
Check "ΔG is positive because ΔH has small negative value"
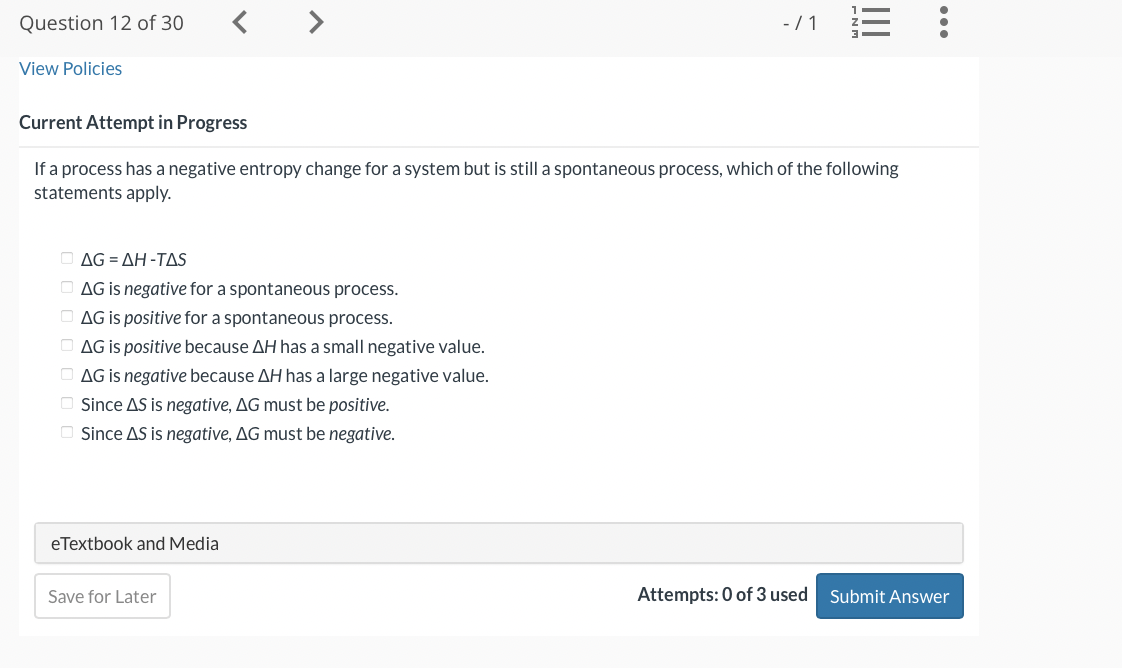pos(66,345)
